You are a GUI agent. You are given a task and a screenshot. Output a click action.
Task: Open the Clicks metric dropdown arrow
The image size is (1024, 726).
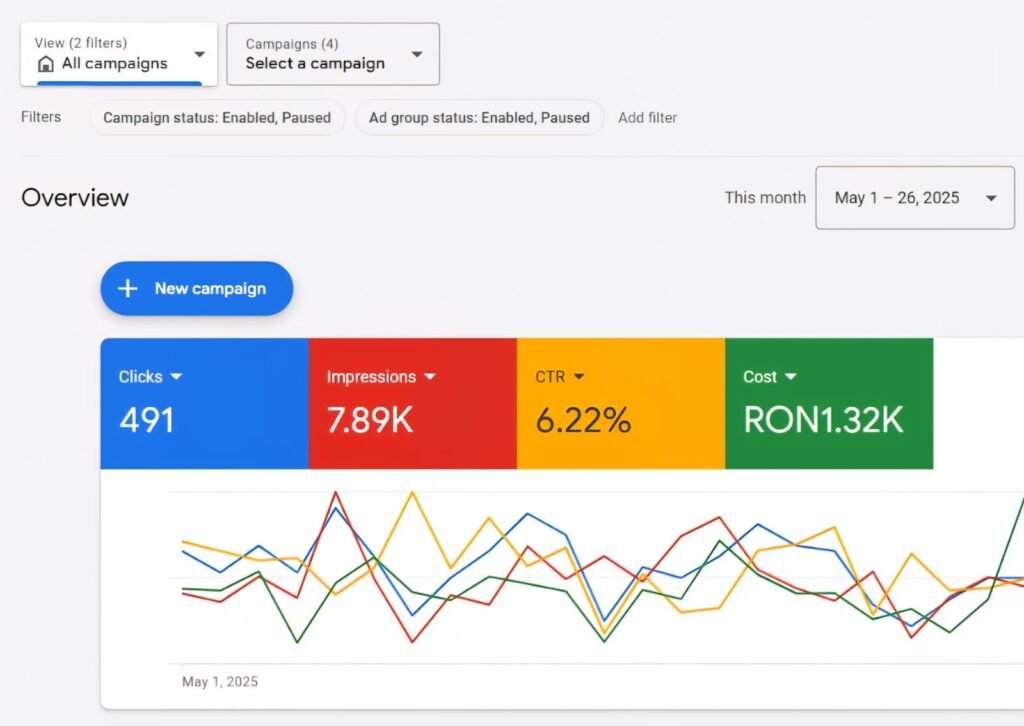pos(176,377)
